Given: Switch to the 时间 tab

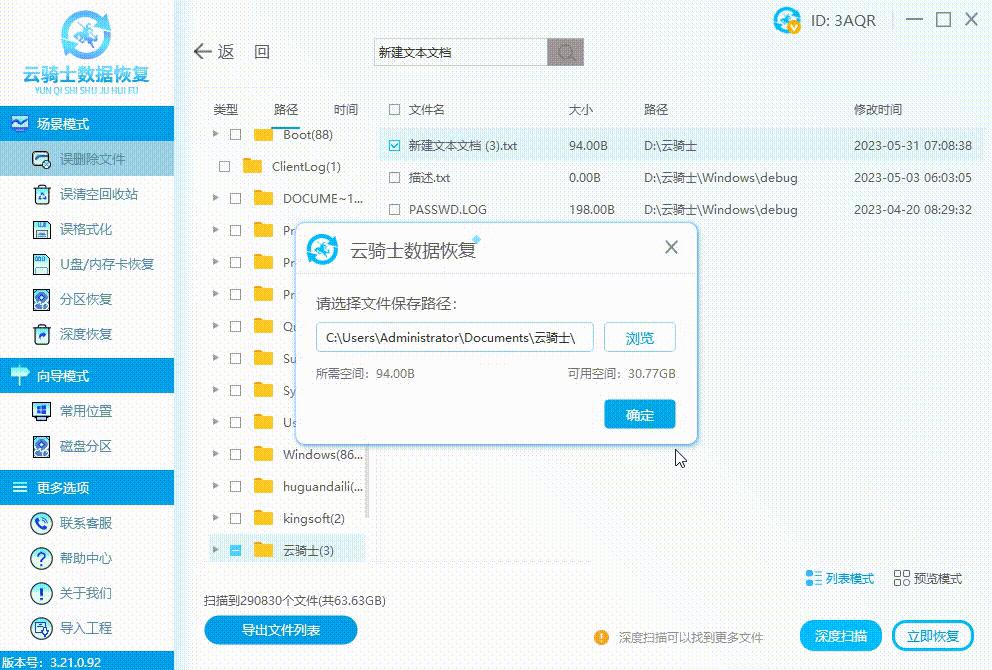Looking at the screenshot, I should pos(347,110).
